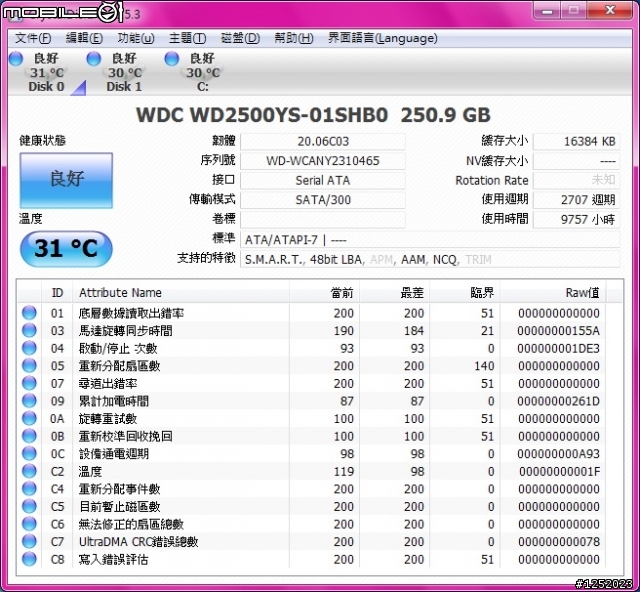This screenshot has width=640, height=592.
Task: Select the 重新分配扇區數 attribute name
Action: tap(119, 366)
